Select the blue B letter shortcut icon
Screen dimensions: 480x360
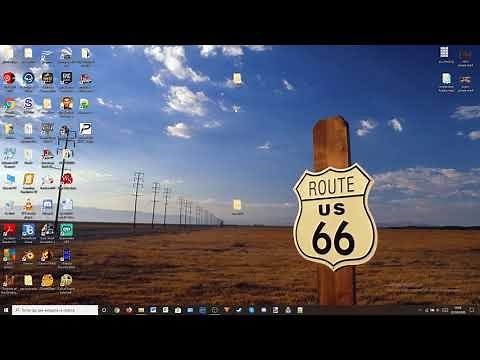coord(28,230)
